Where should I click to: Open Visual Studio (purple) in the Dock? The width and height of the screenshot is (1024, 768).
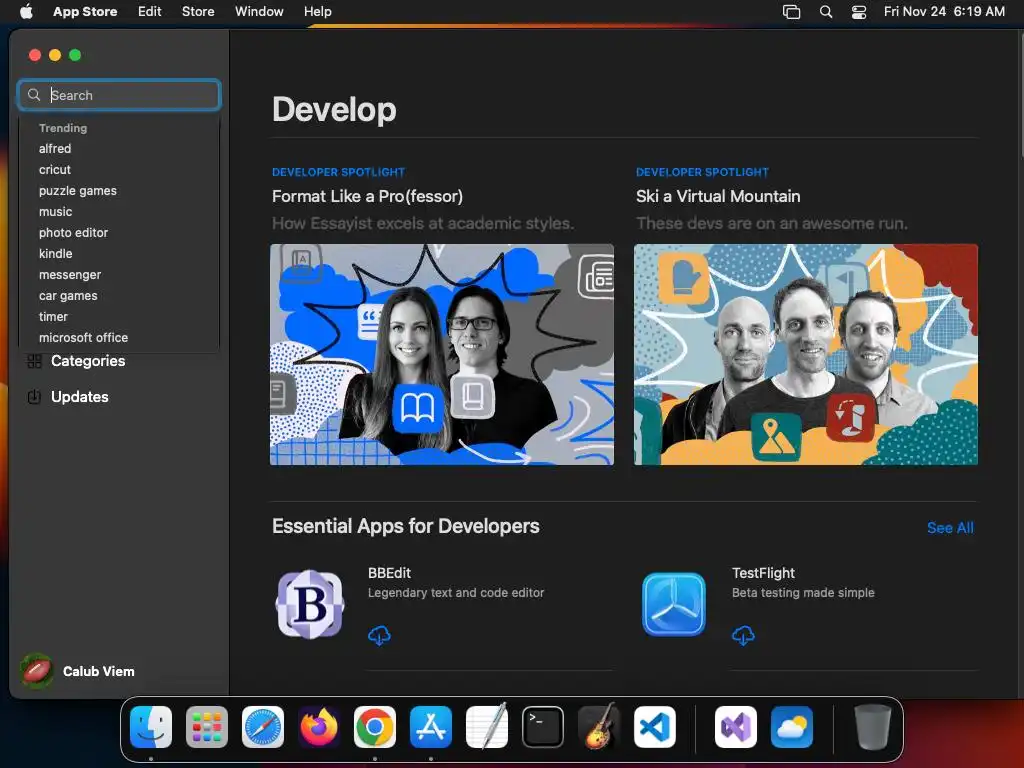pos(736,727)
